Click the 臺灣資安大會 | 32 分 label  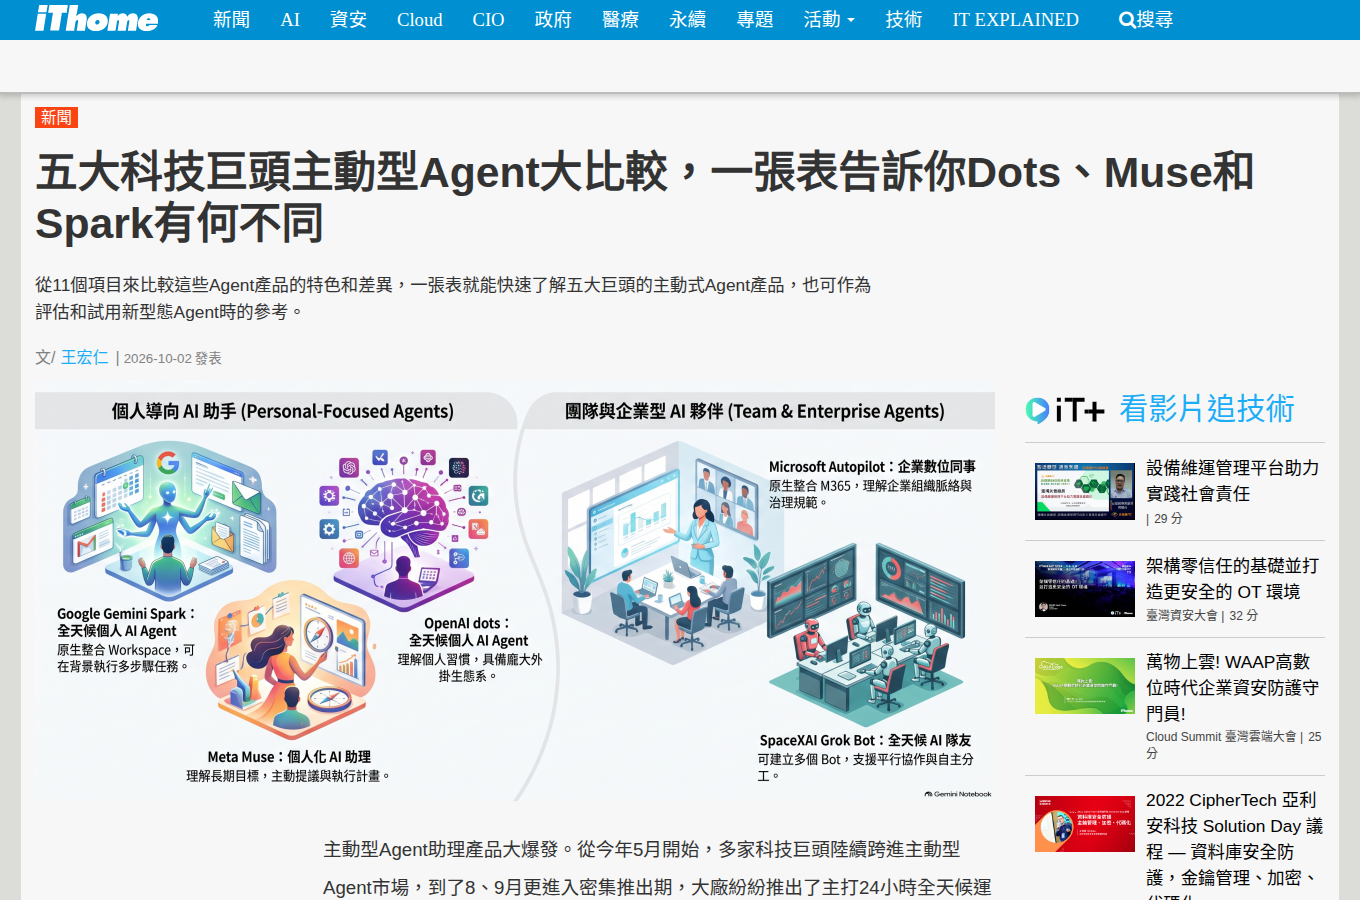point(1202,616)
